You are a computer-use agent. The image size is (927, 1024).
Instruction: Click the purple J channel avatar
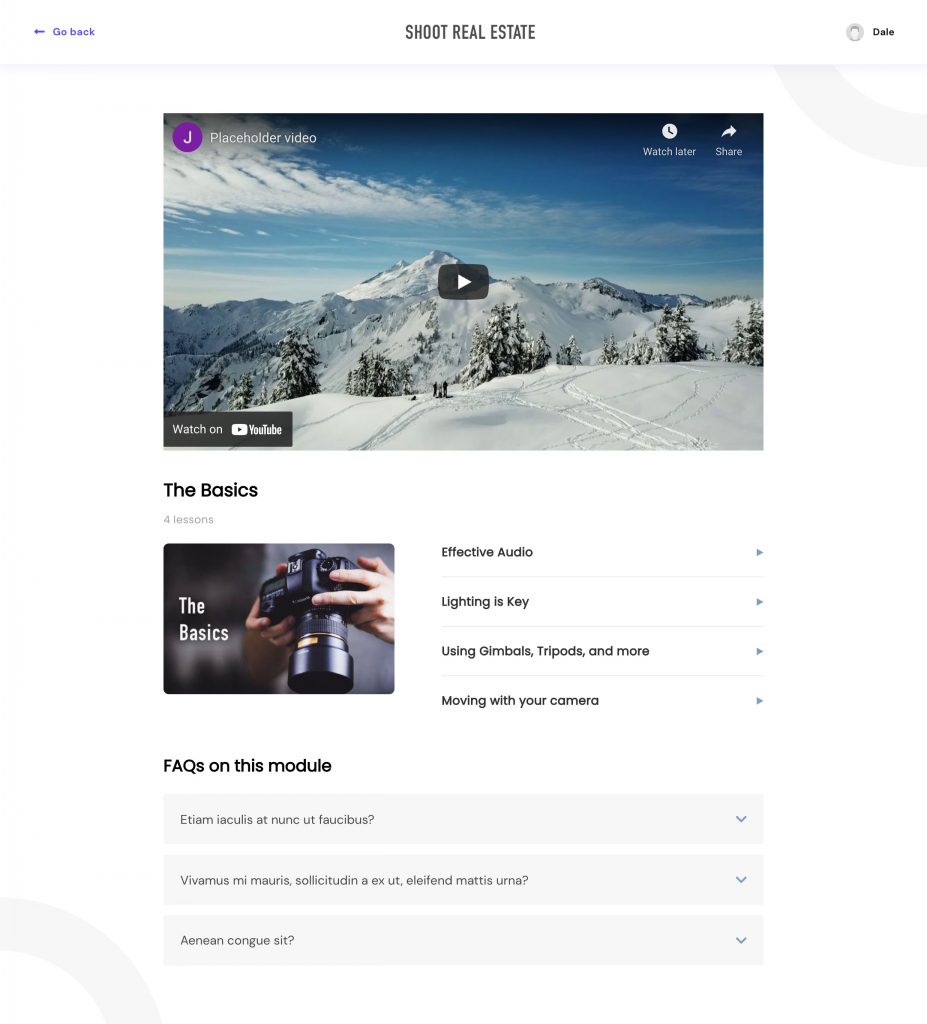(x=187, y=137)
